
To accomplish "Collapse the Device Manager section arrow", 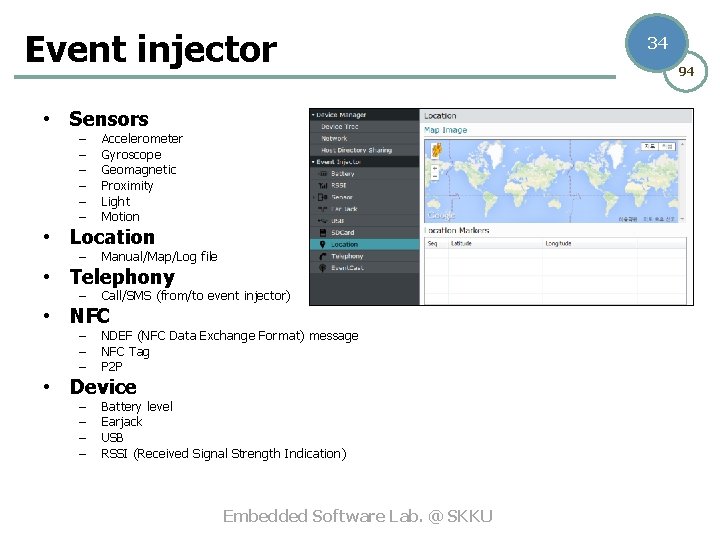I will click(313, 115).
